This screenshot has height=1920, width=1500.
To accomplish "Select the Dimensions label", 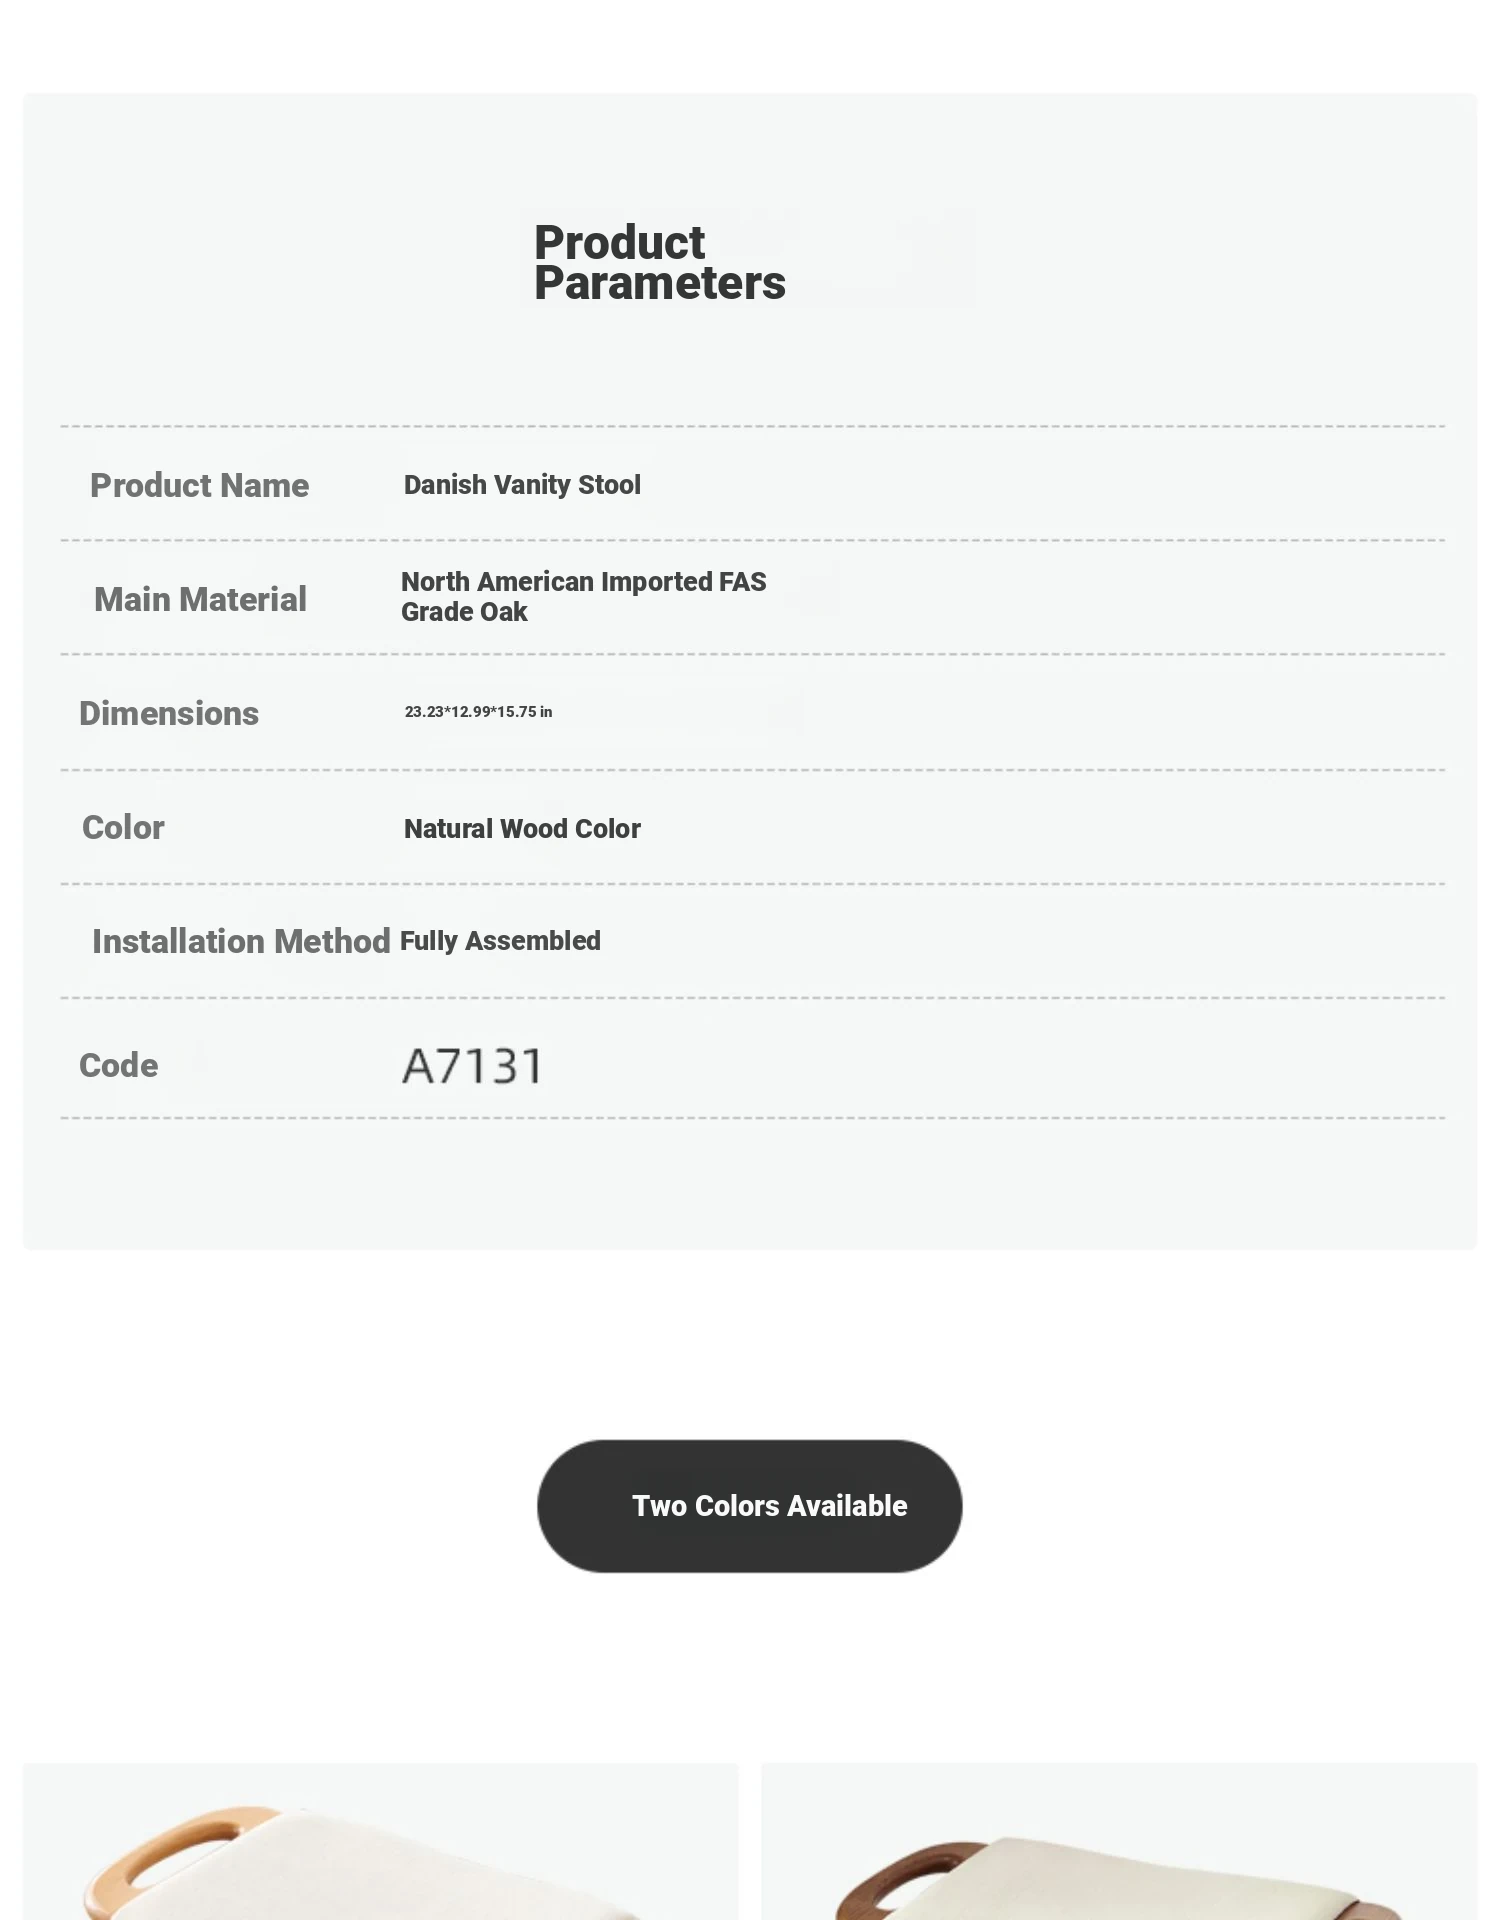I will coord(169,714).
